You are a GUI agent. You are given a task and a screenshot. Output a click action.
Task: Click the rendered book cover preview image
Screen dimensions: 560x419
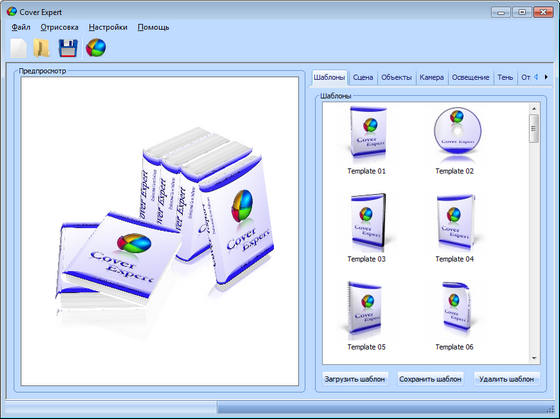(x=160, y=231)
